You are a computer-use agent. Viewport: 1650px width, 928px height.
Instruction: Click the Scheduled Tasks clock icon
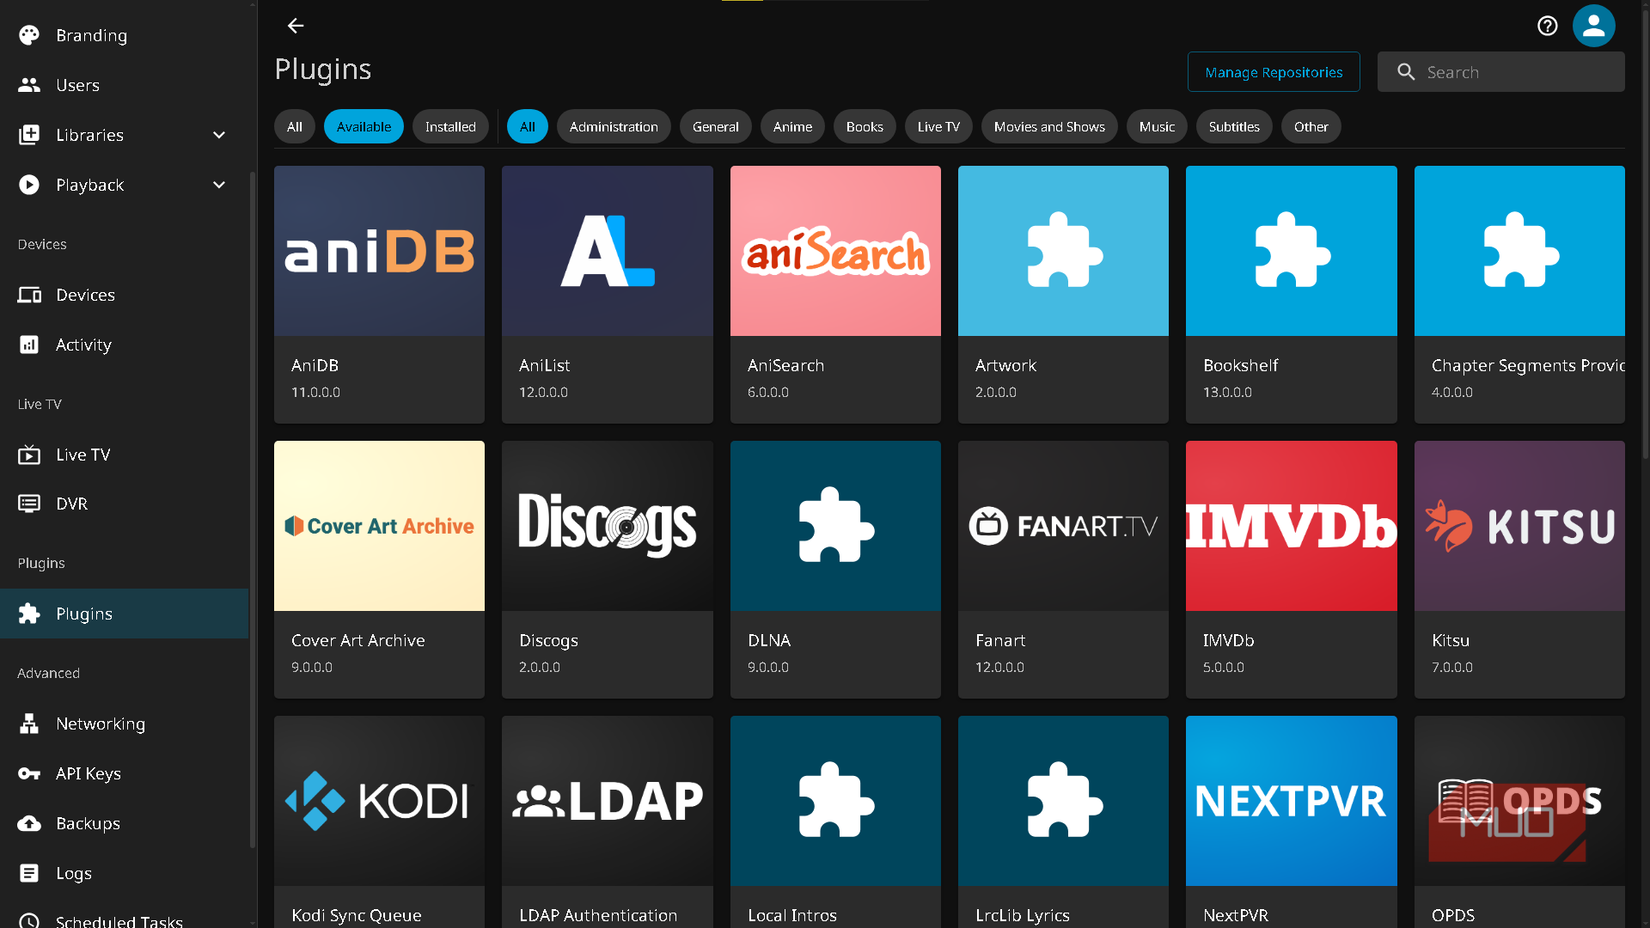pyautogui.click(x=29, y=921)
